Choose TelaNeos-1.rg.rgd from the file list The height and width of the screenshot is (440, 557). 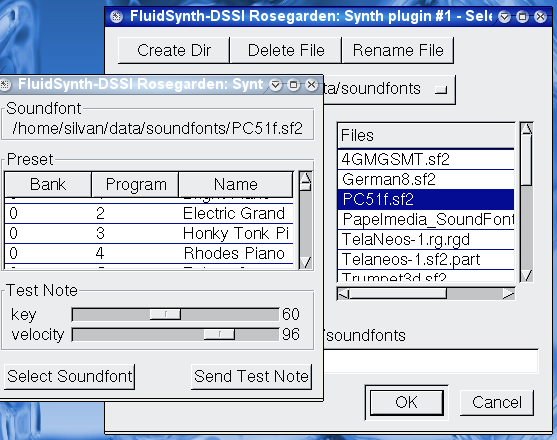click(426, 239)
